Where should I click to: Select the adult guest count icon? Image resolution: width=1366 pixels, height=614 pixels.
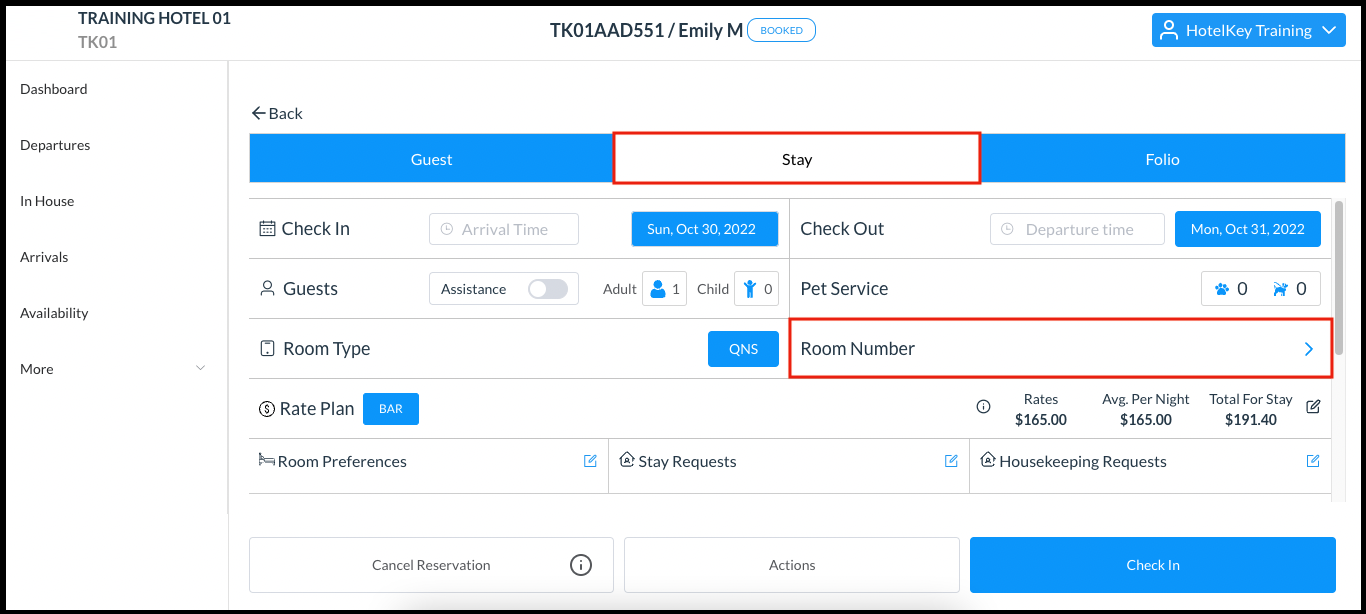pyautogui.click(x=658, y=289)
